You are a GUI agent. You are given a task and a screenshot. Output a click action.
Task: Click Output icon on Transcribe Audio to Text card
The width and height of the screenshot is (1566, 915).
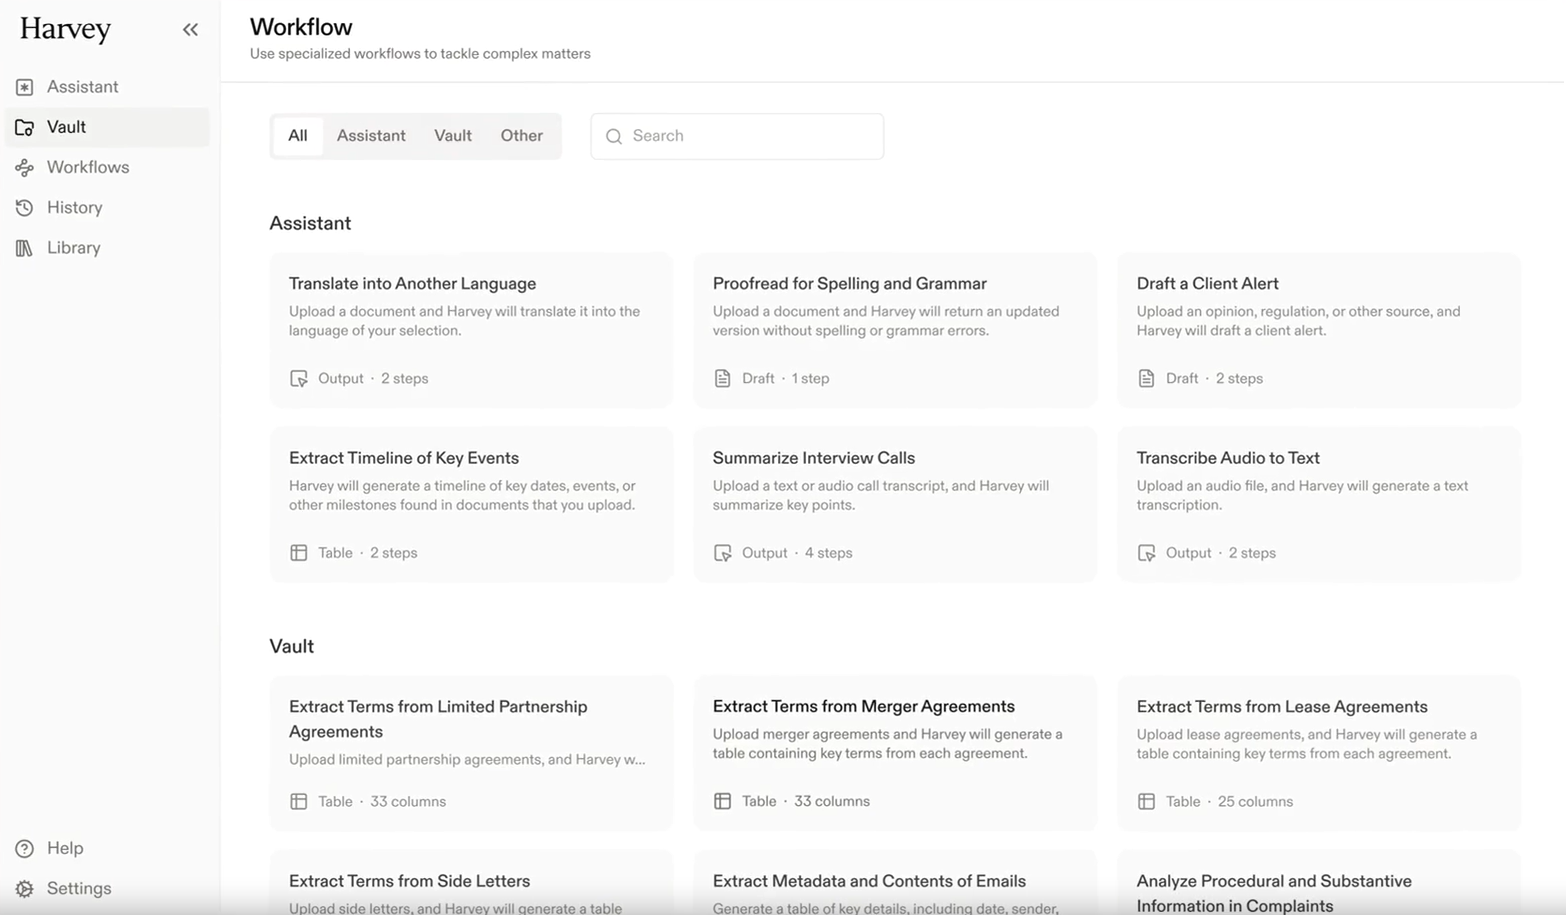pos(1146,553)
